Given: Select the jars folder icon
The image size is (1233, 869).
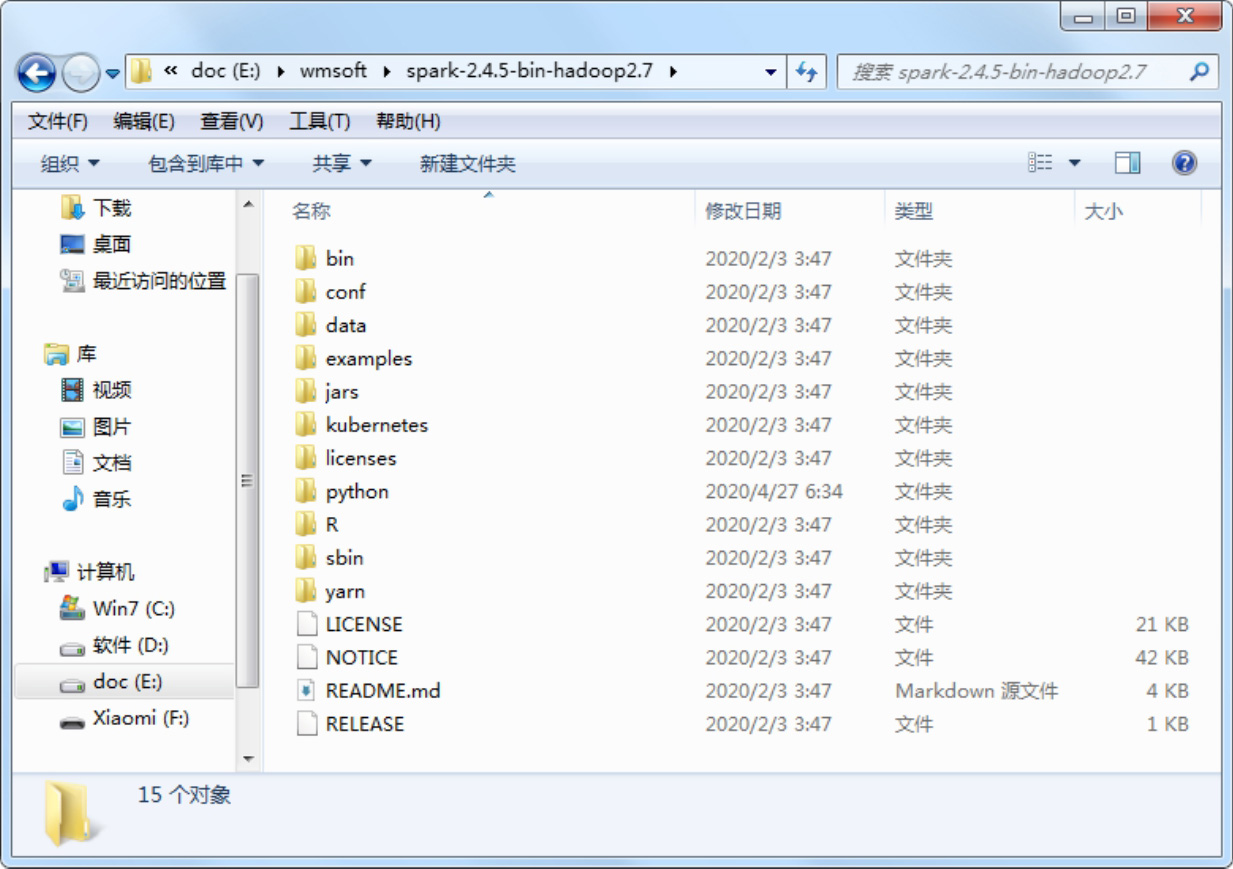Looking at the screenshot, I should [306, 391].
